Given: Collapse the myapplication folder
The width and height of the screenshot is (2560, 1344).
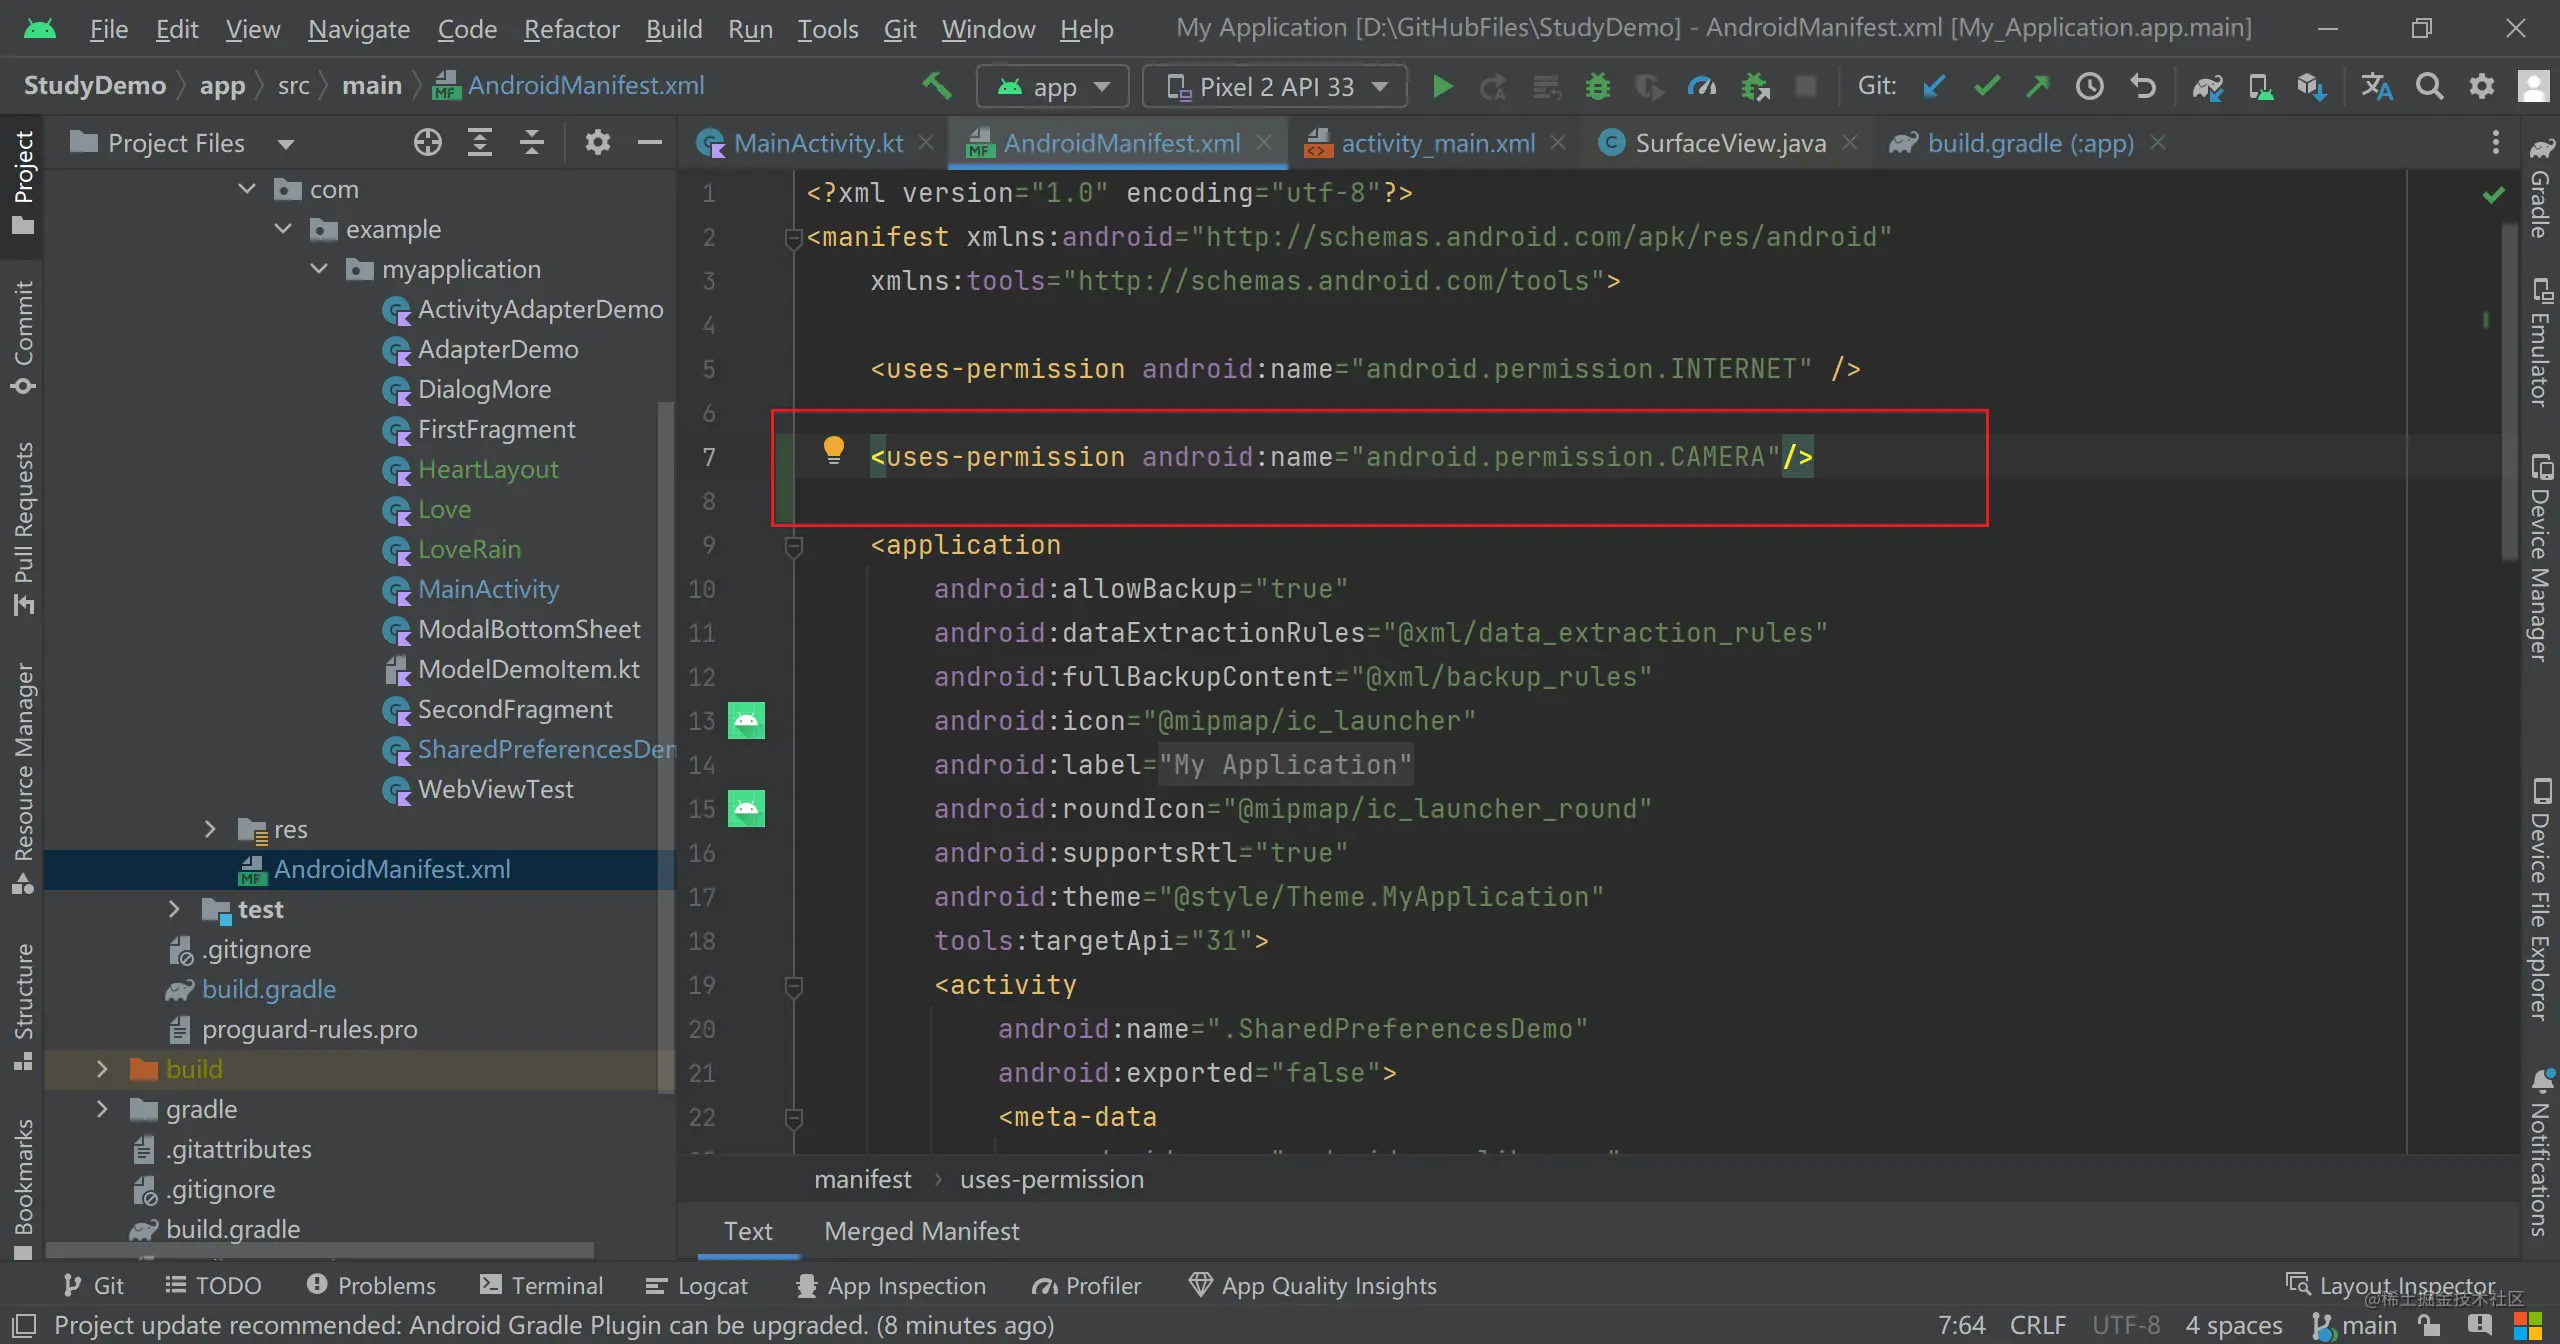Looking at the screenshot, I should (x=319, y=269).
